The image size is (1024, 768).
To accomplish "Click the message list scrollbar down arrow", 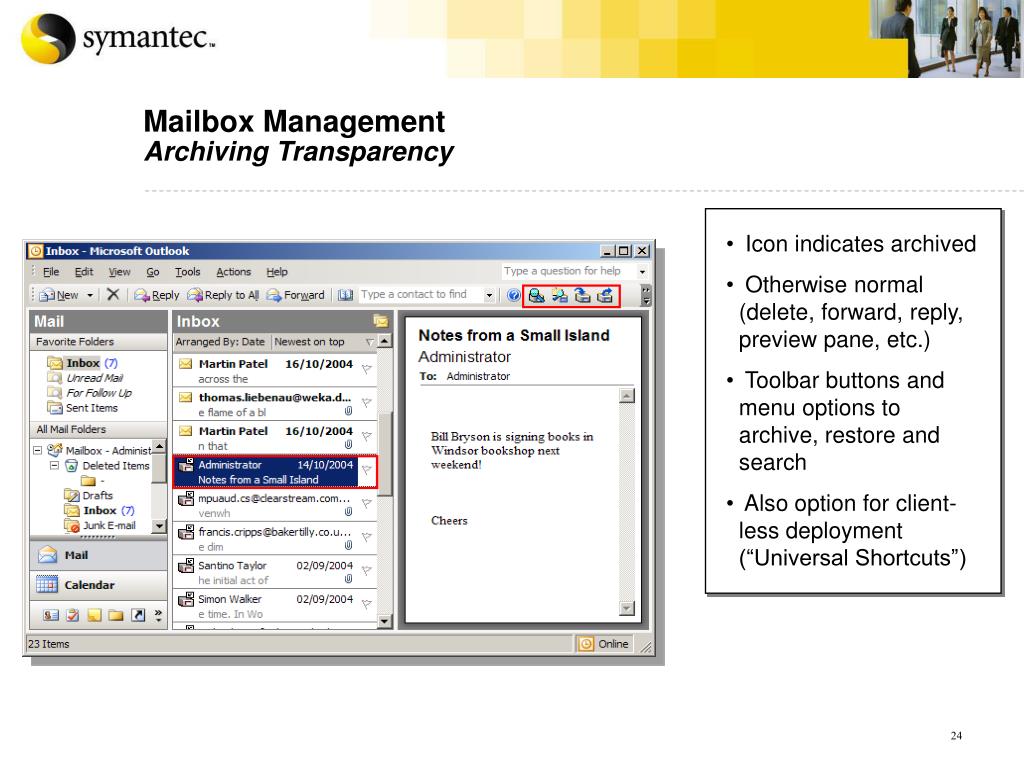I will [385, 621].
